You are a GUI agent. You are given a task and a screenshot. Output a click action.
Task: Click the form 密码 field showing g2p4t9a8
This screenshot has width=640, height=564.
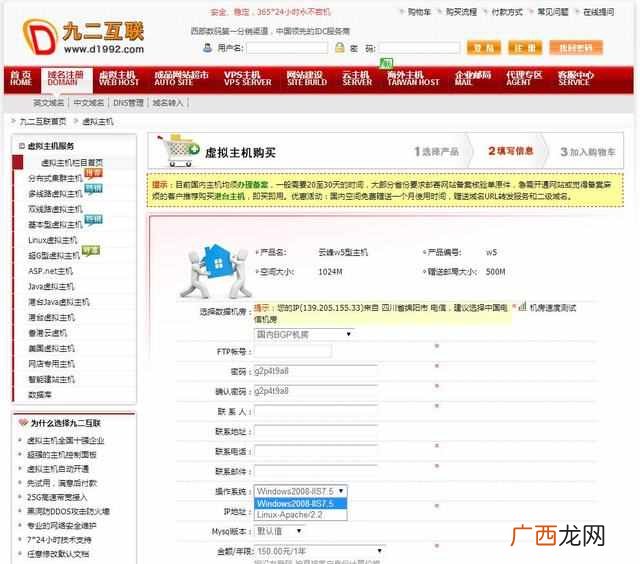316,371
